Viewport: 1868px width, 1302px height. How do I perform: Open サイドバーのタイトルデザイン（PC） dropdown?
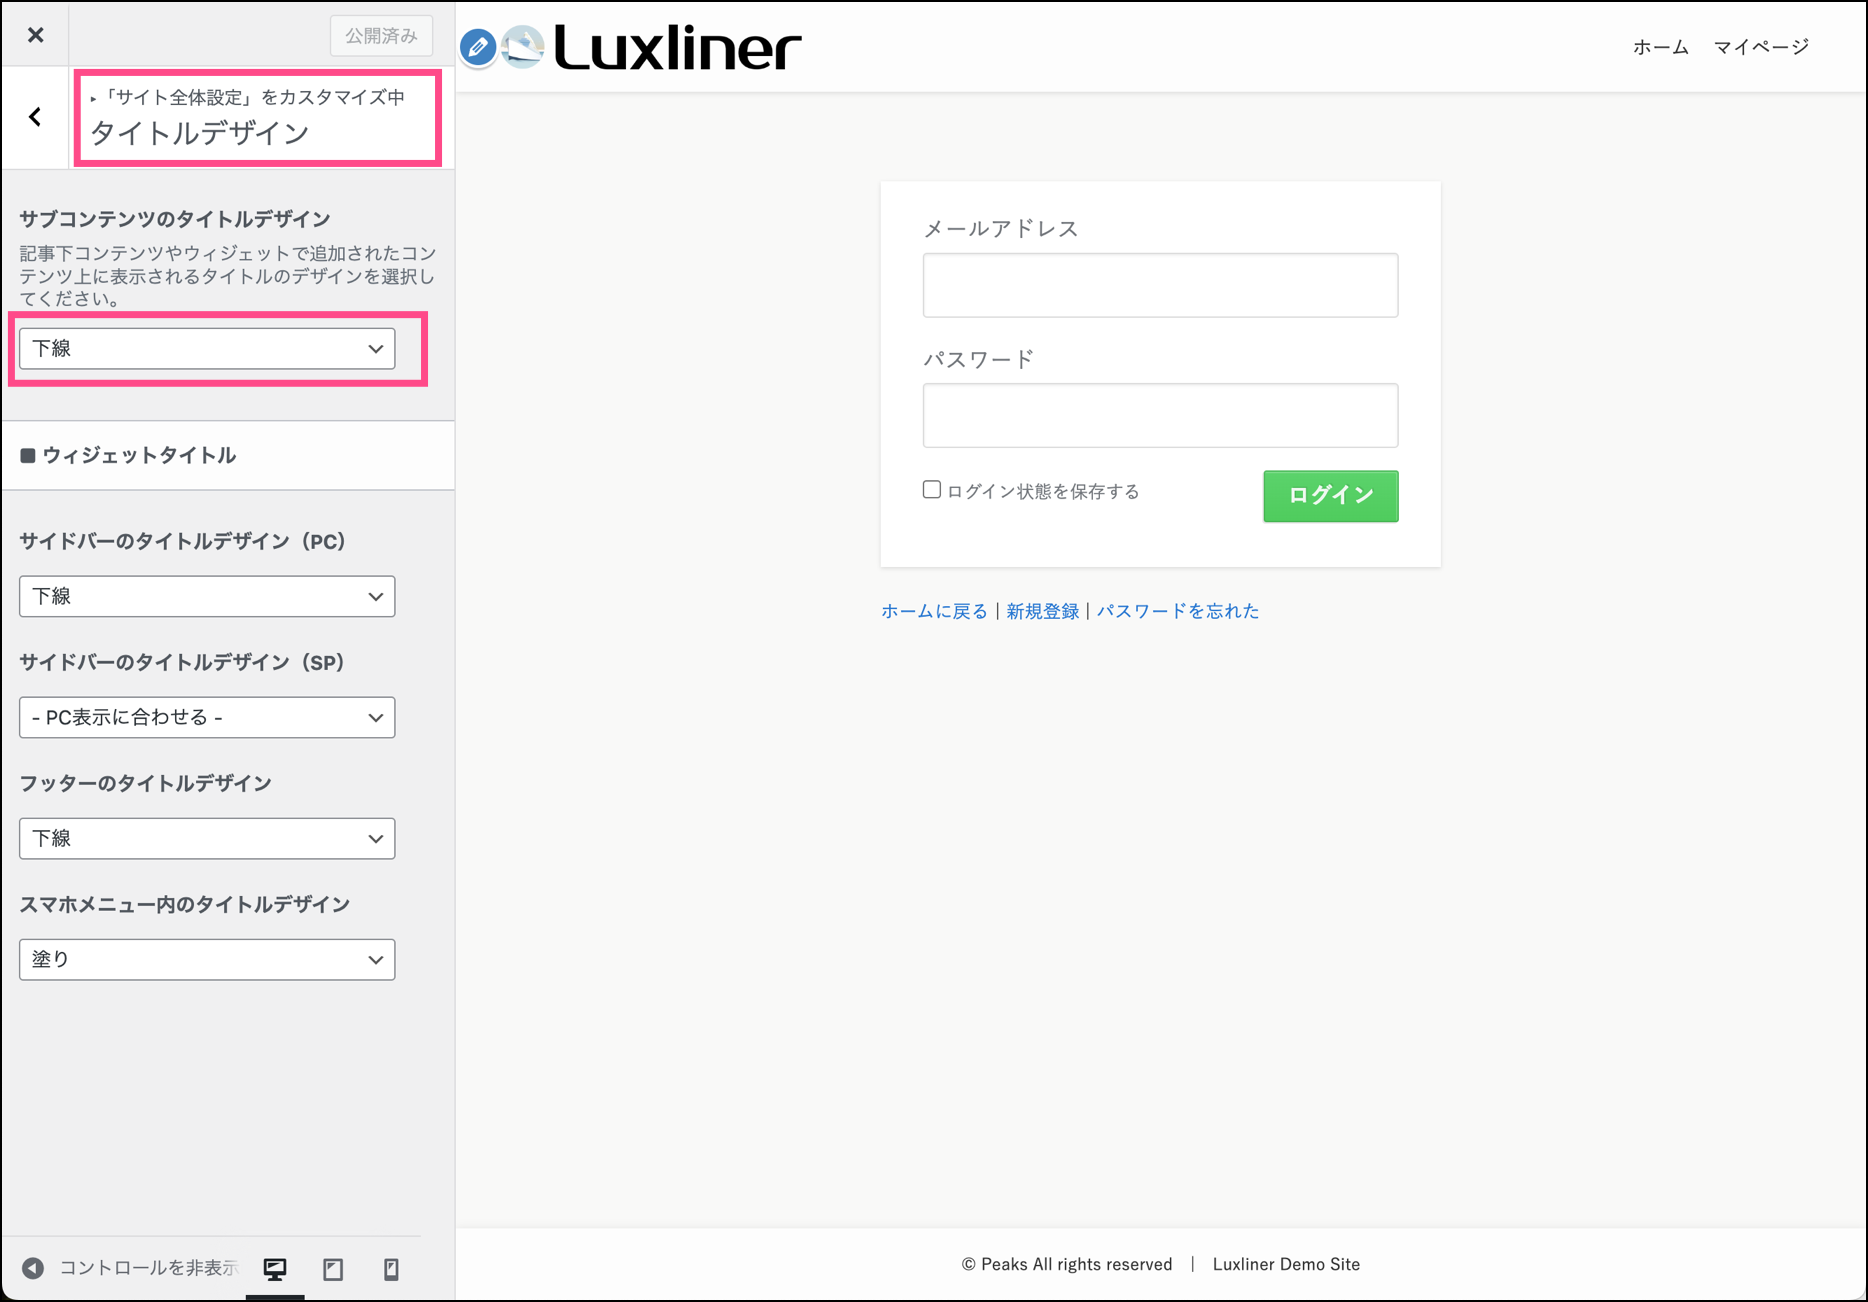pos(207,597)
